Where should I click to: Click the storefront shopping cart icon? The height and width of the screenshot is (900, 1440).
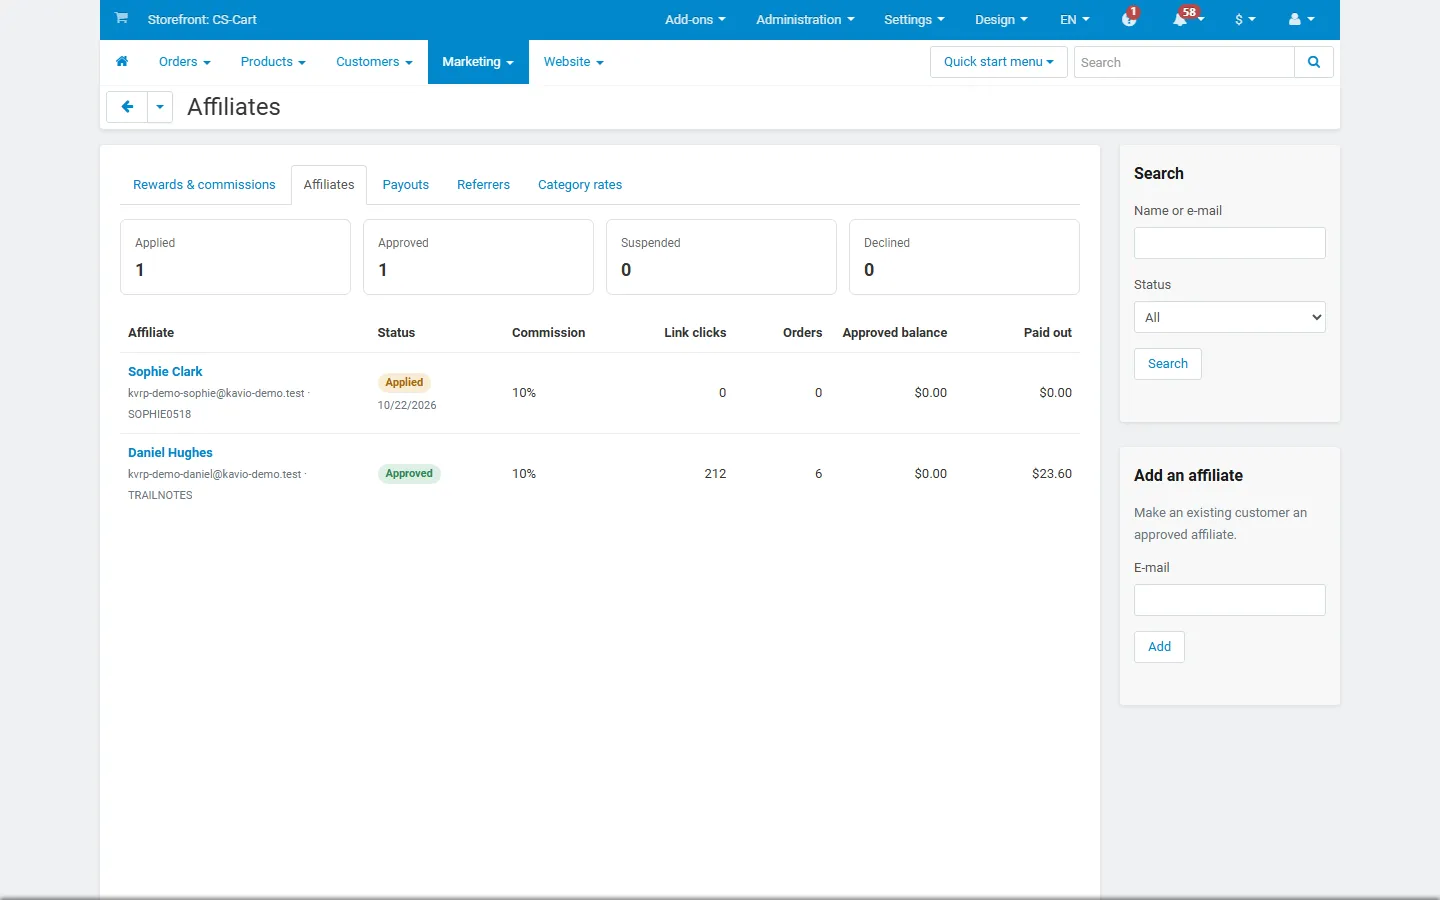coord(121,18)
